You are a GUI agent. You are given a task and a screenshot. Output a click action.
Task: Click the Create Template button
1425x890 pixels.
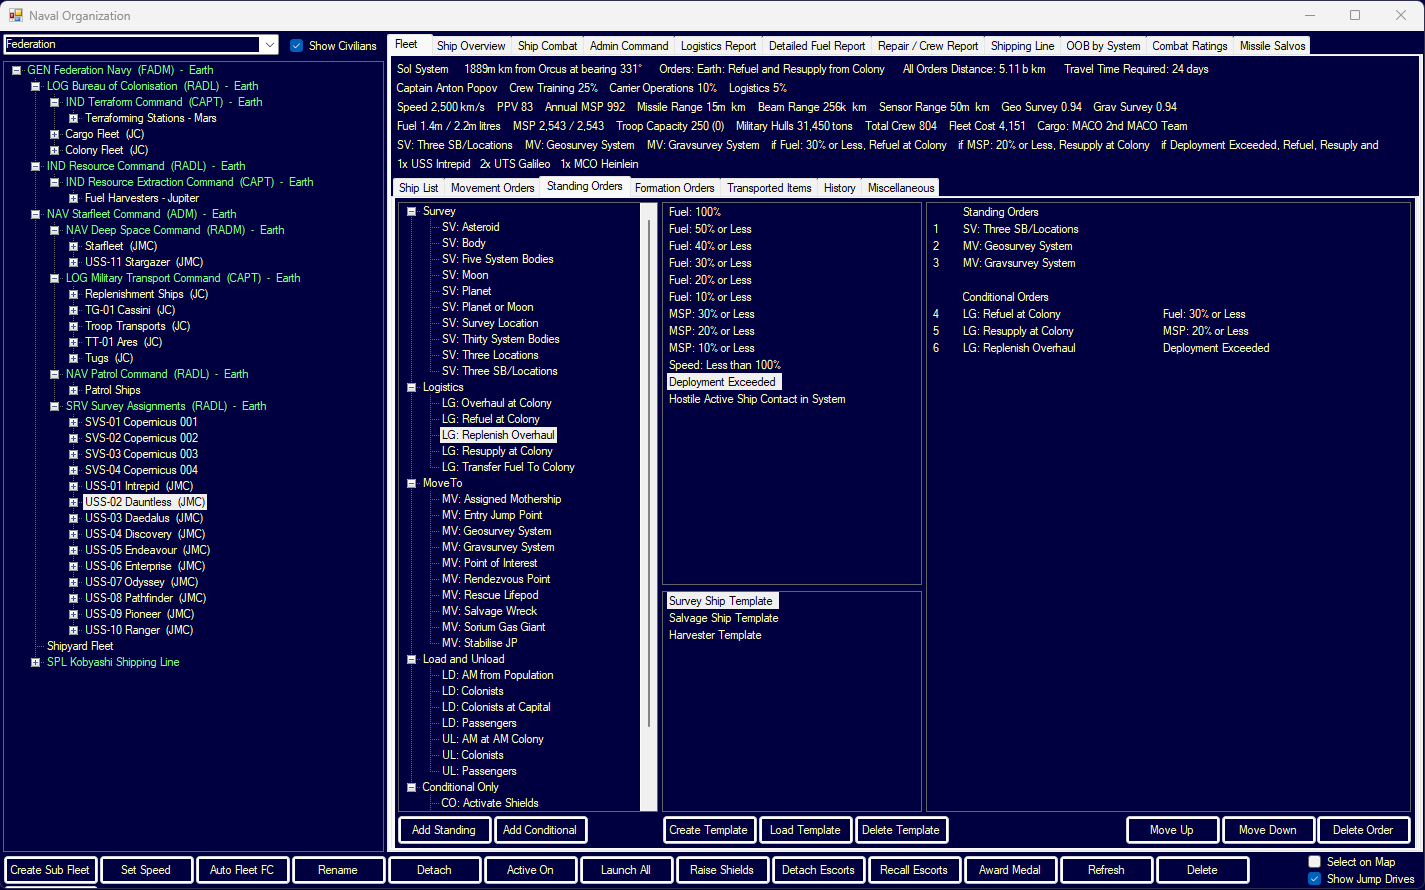(x=708, y=830)
